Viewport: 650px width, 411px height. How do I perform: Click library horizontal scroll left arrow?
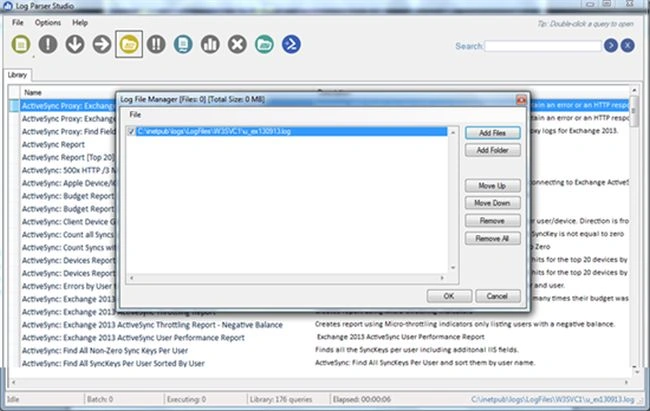(x=13, y=382)
